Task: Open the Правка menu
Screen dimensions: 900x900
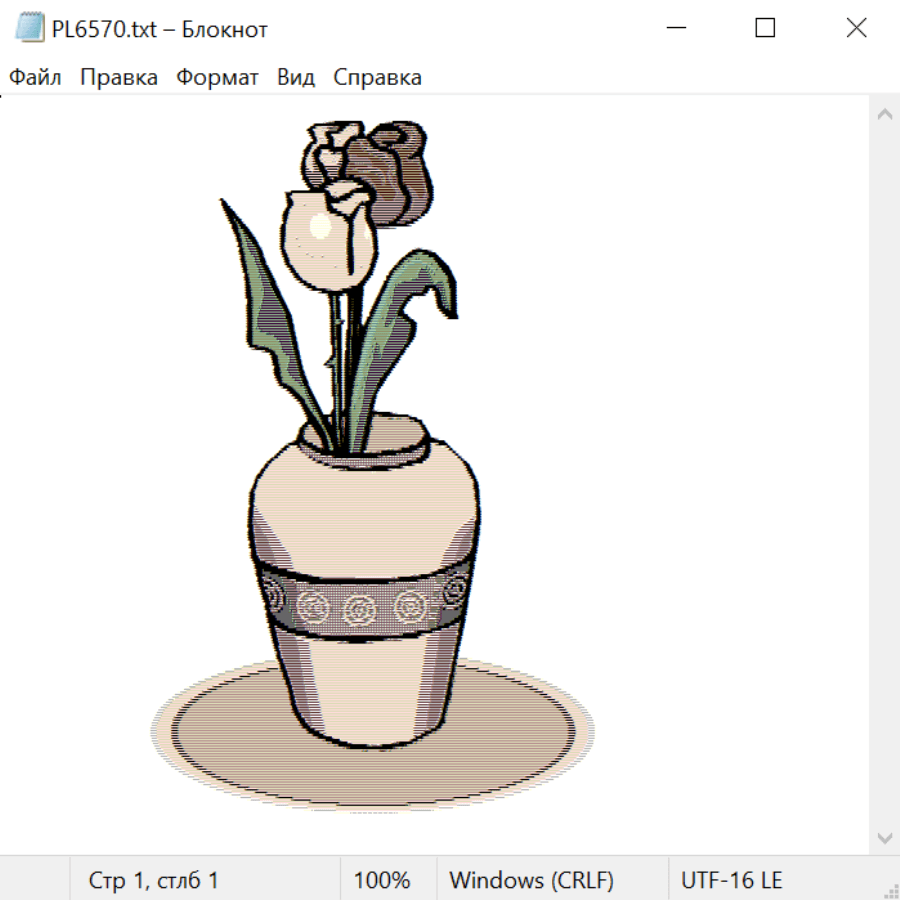Action: [x=119, y=78]
